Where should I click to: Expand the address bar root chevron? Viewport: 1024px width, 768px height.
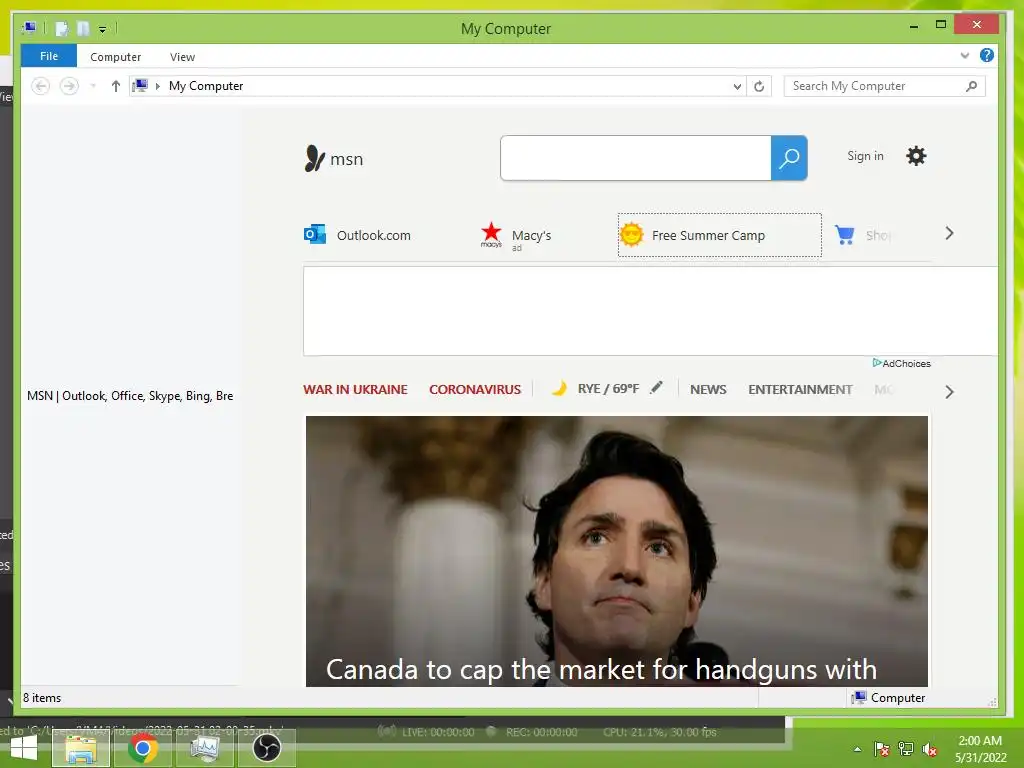(157, 86)
